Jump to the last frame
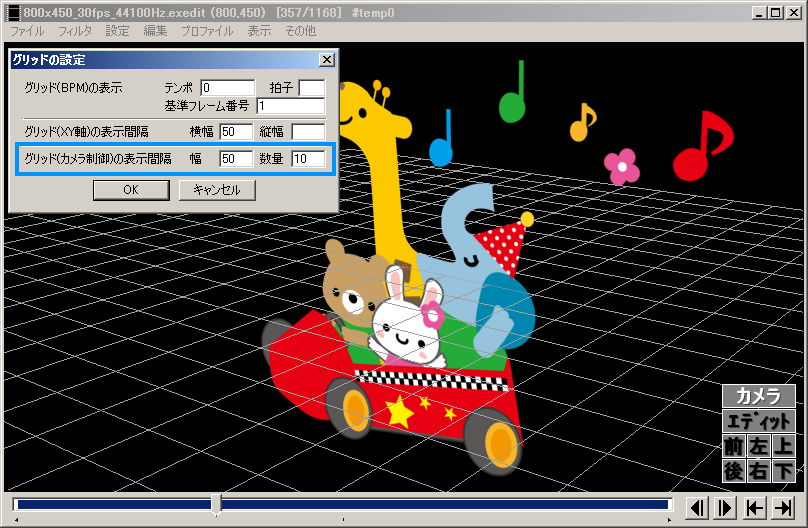 [x=783, y=508]
